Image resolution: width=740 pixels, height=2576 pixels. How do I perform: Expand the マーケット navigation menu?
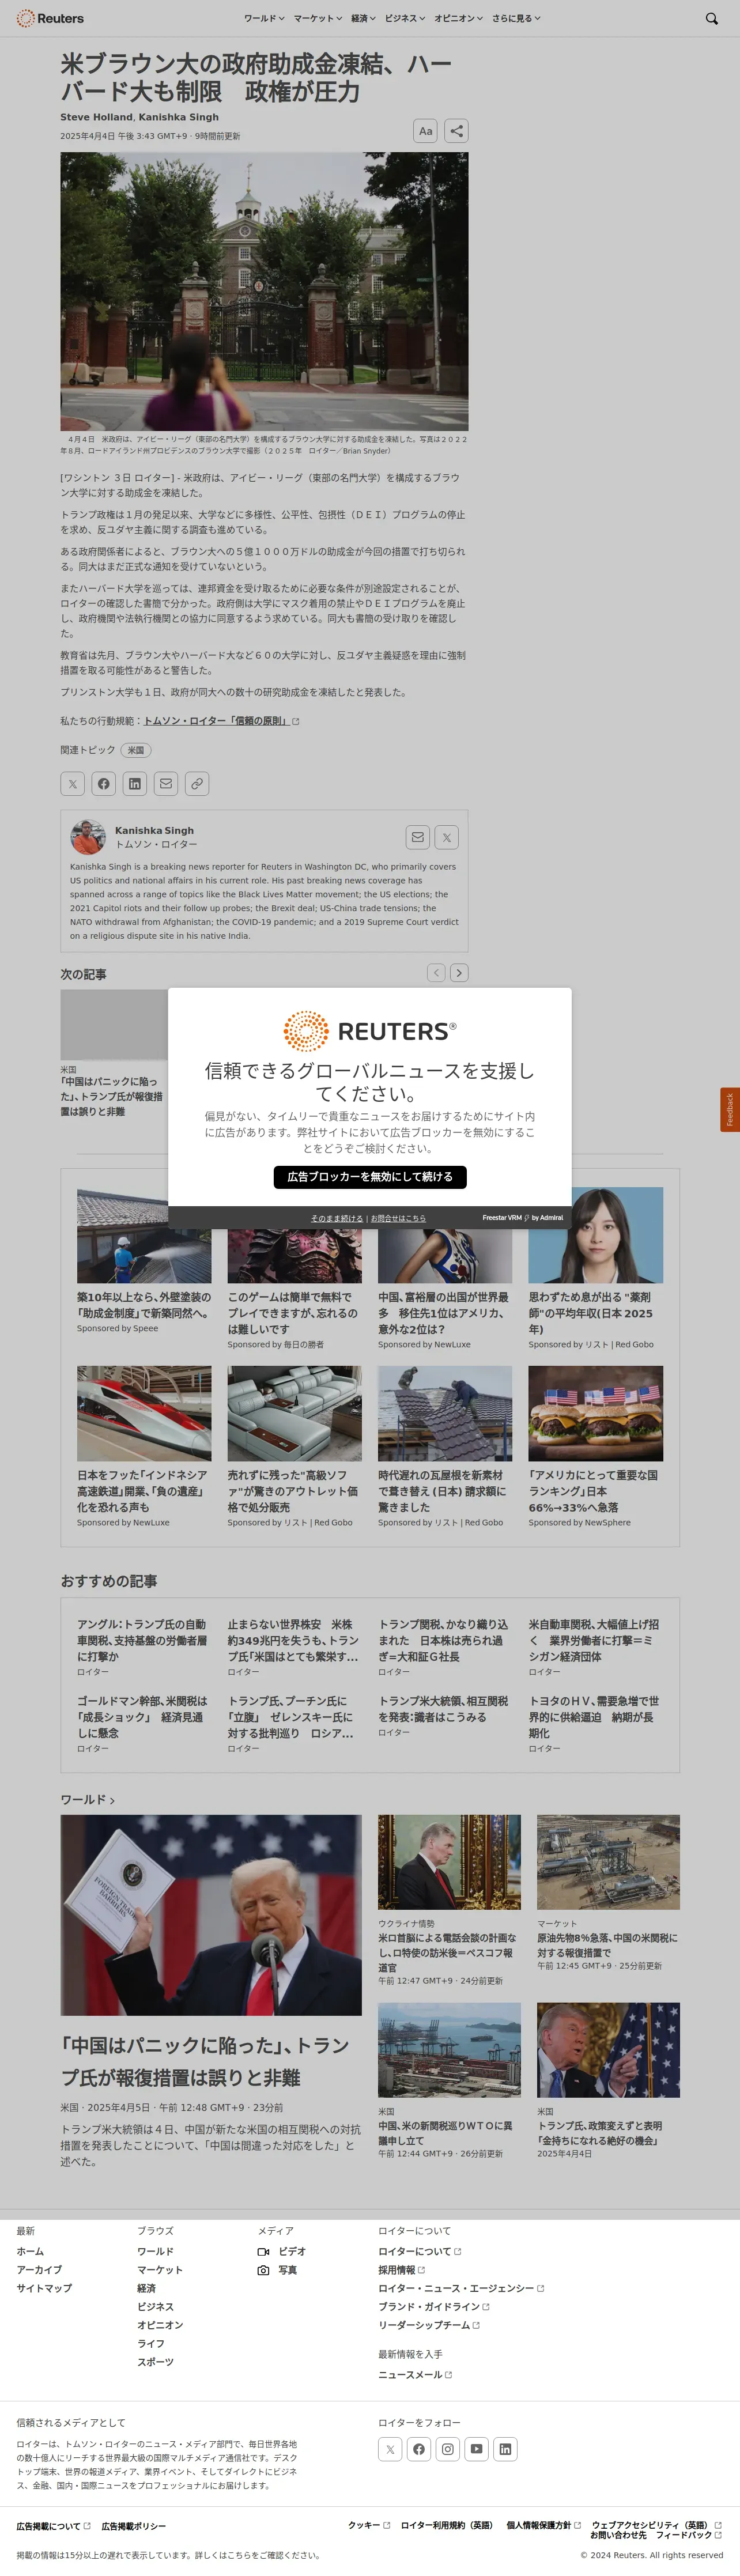click(x=318, y=18)
